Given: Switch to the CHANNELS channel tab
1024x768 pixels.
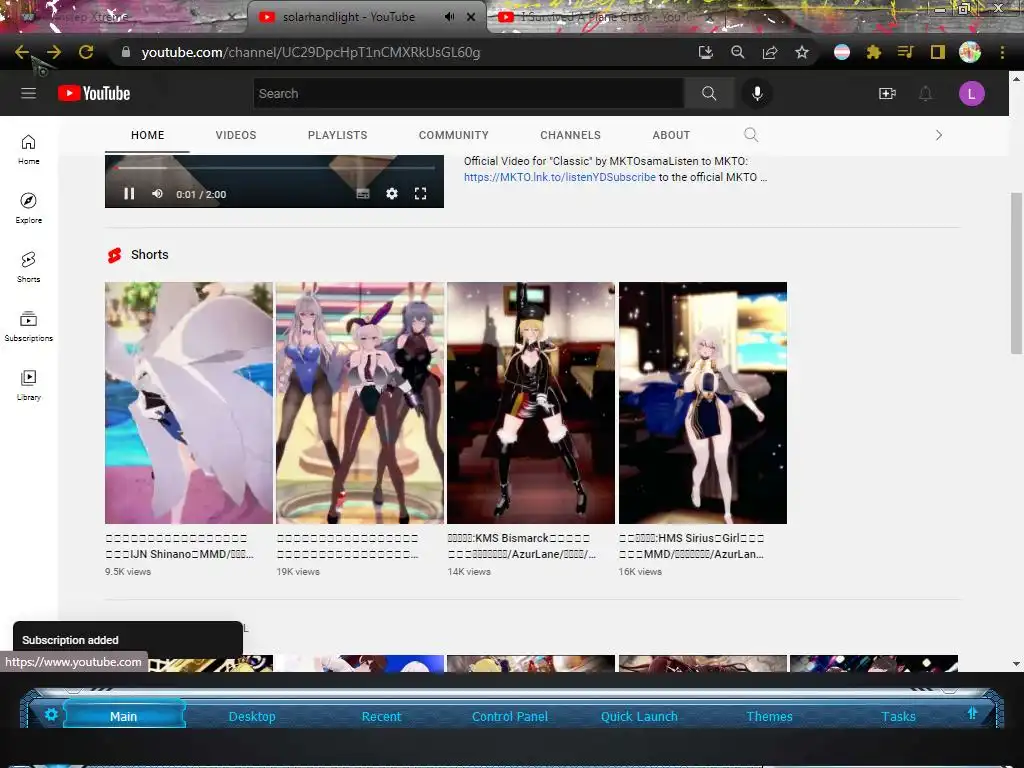Looking at the screenshot, I should (570, 135).
